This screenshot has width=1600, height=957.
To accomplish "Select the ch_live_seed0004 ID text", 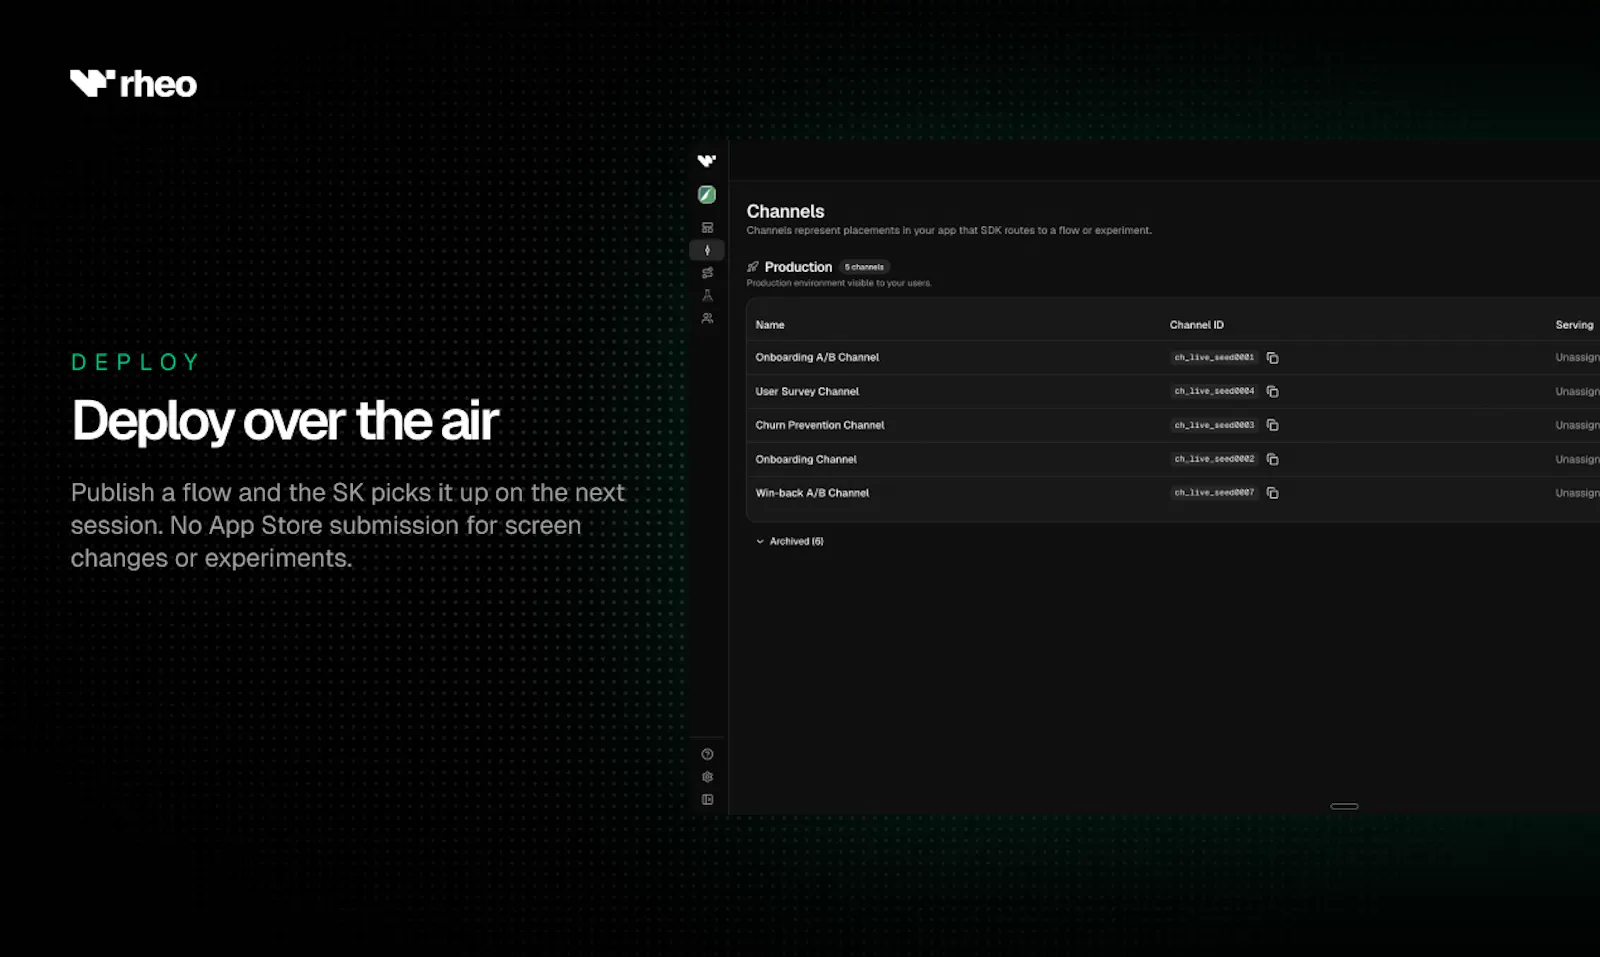I will click(1214, 391).
